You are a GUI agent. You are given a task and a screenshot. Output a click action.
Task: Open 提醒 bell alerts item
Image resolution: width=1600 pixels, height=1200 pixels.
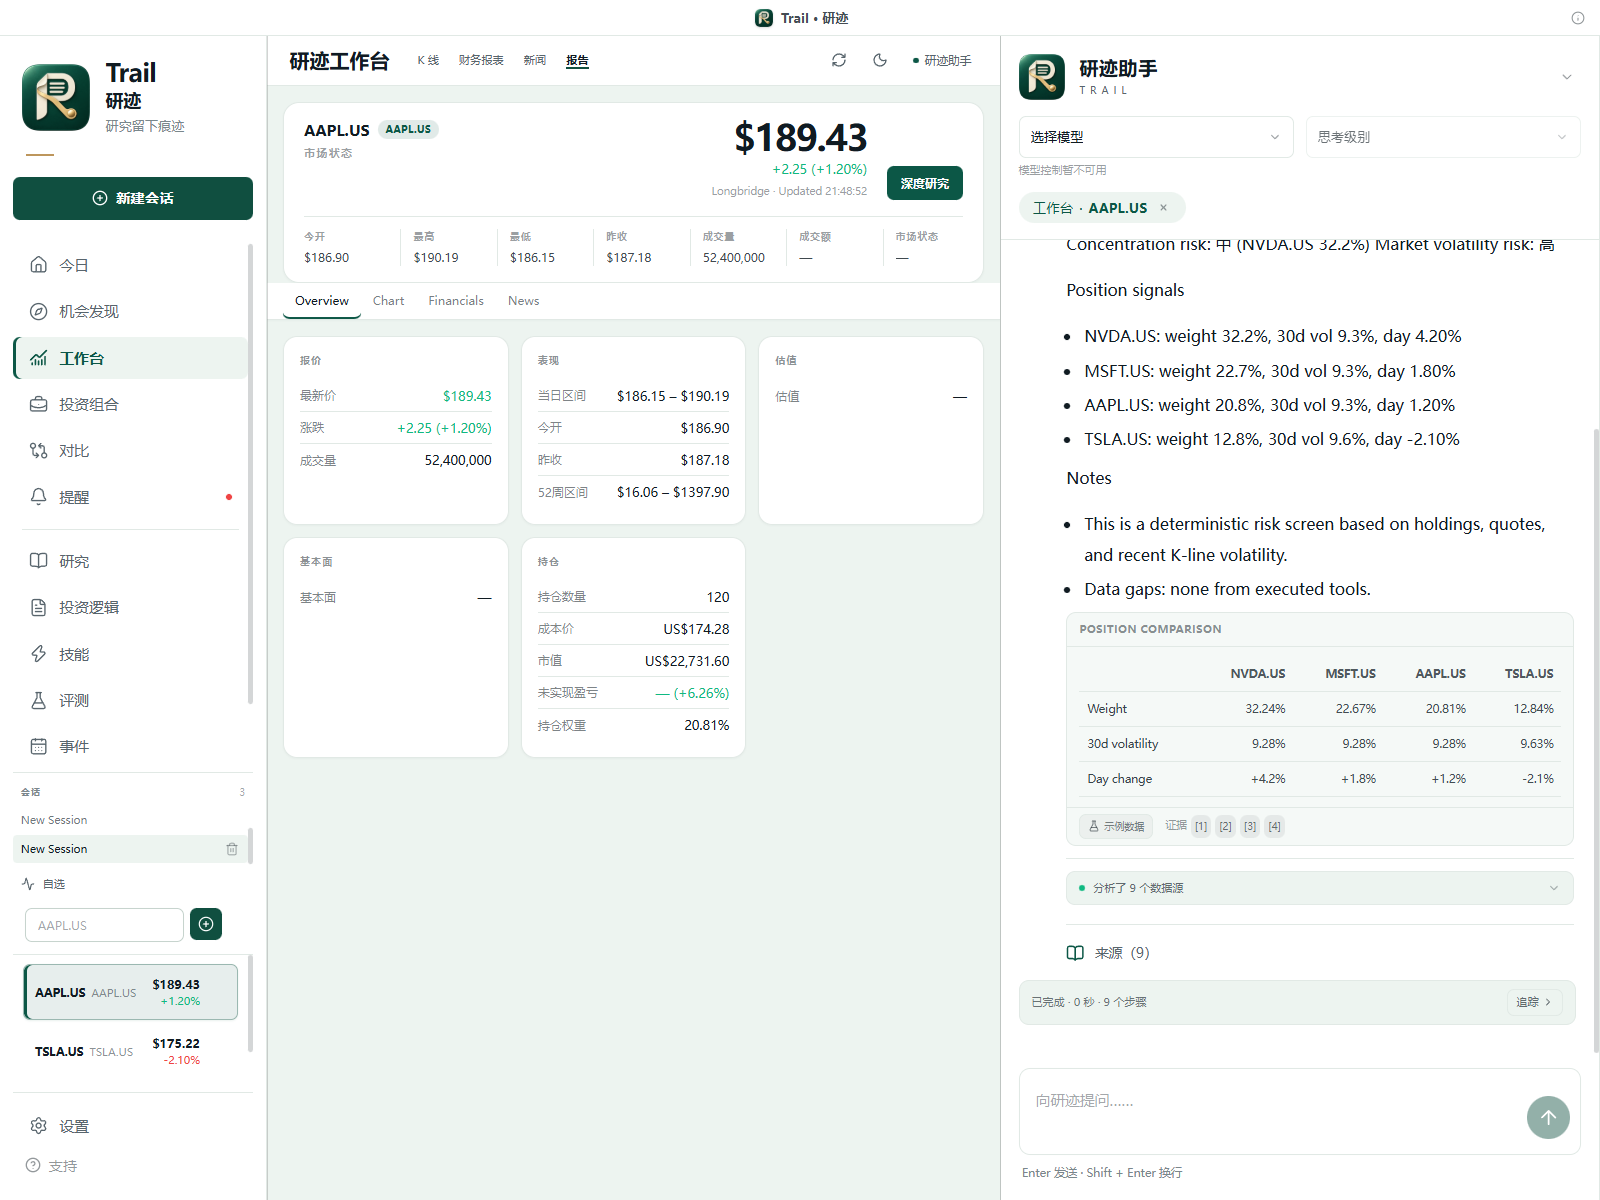[x=131, y=497]
